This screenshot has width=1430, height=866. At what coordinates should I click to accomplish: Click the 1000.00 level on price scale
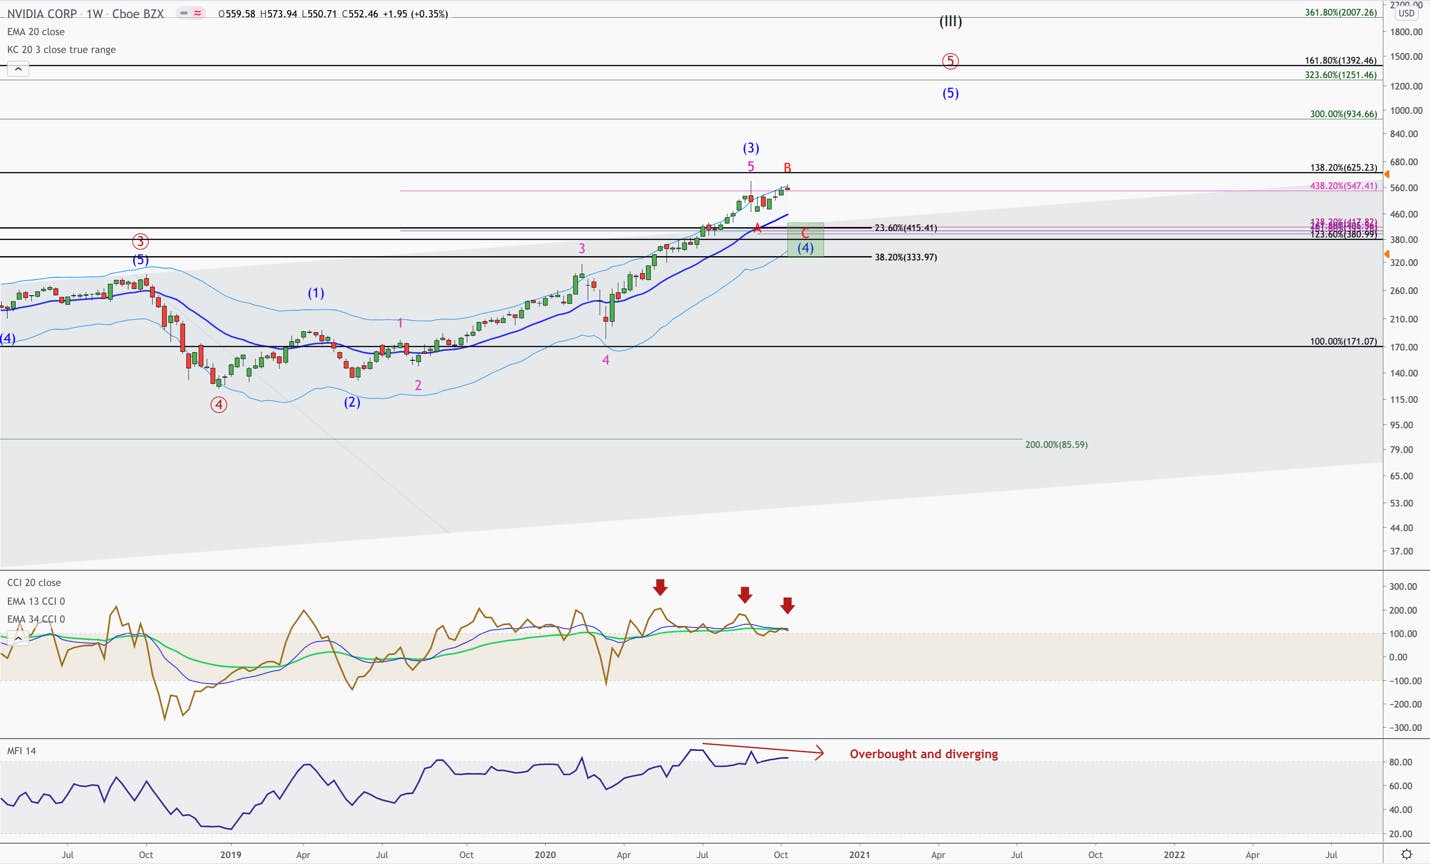(1404, 111)
